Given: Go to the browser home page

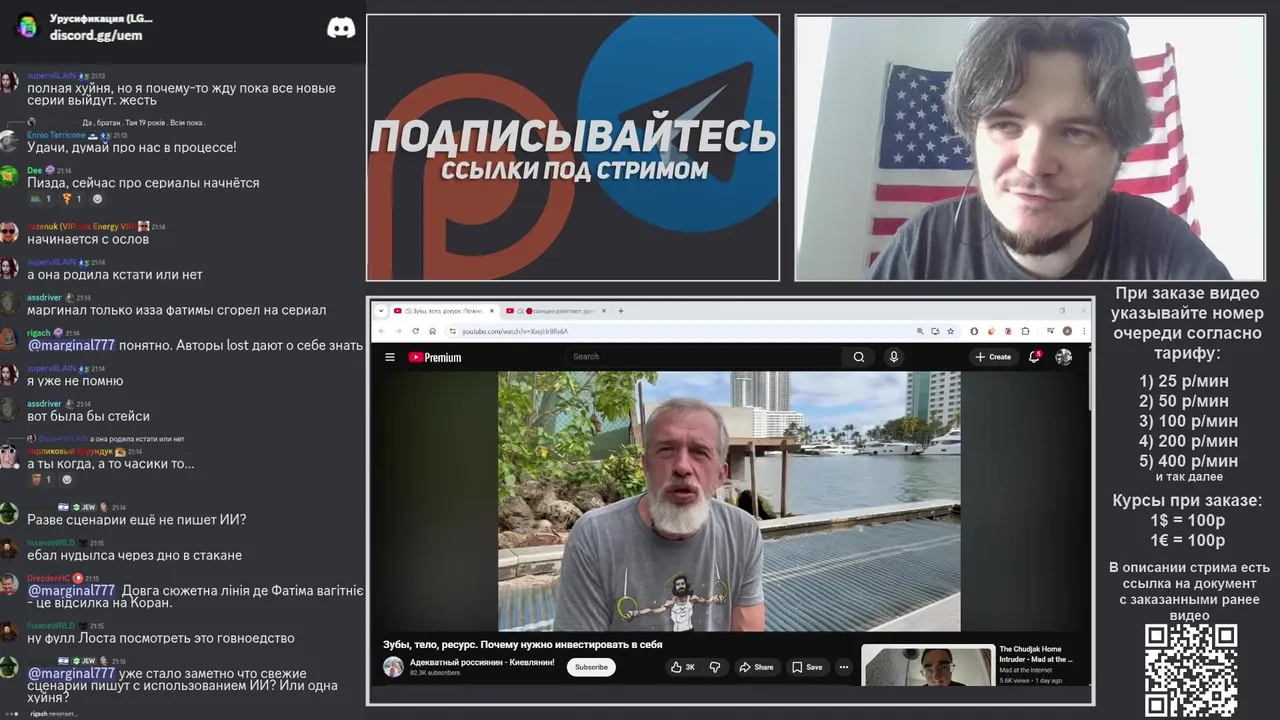Looking at the screenshot, I should (432, 331).
